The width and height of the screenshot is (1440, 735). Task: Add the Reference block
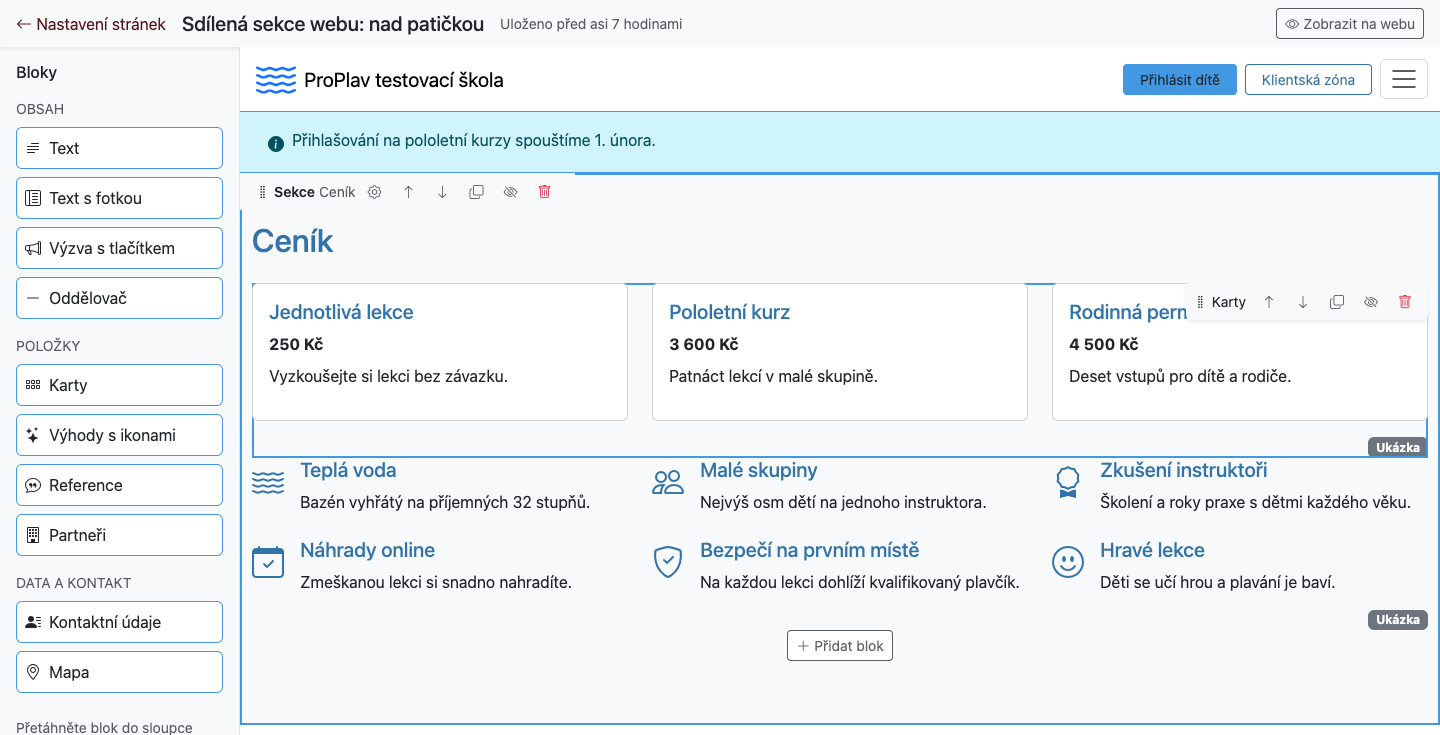pyautogui.click(x=119, y=485)
